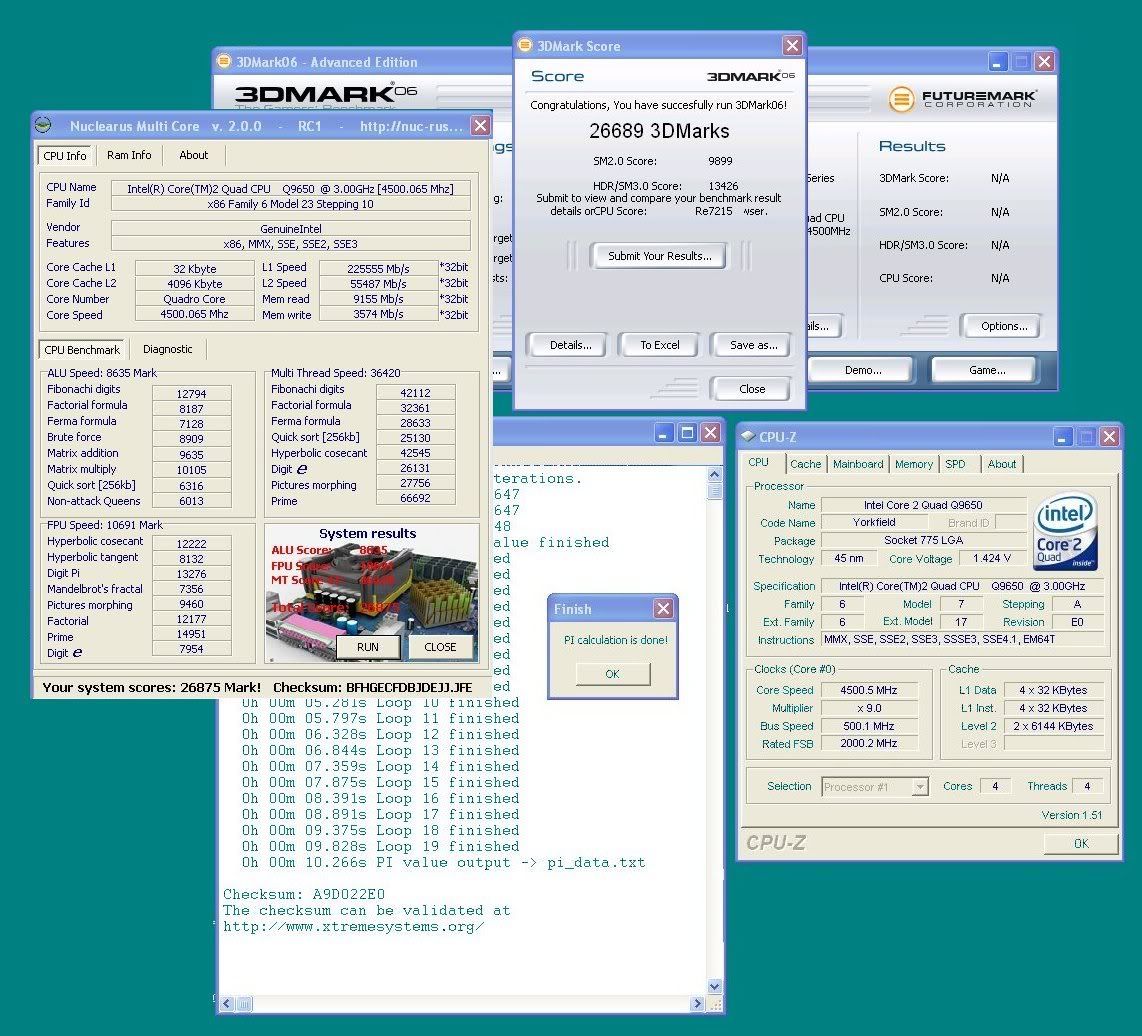1142x1036 pixels.
Task: Select the Mainboard tab in CPU-Z
Action: (858, 464)
